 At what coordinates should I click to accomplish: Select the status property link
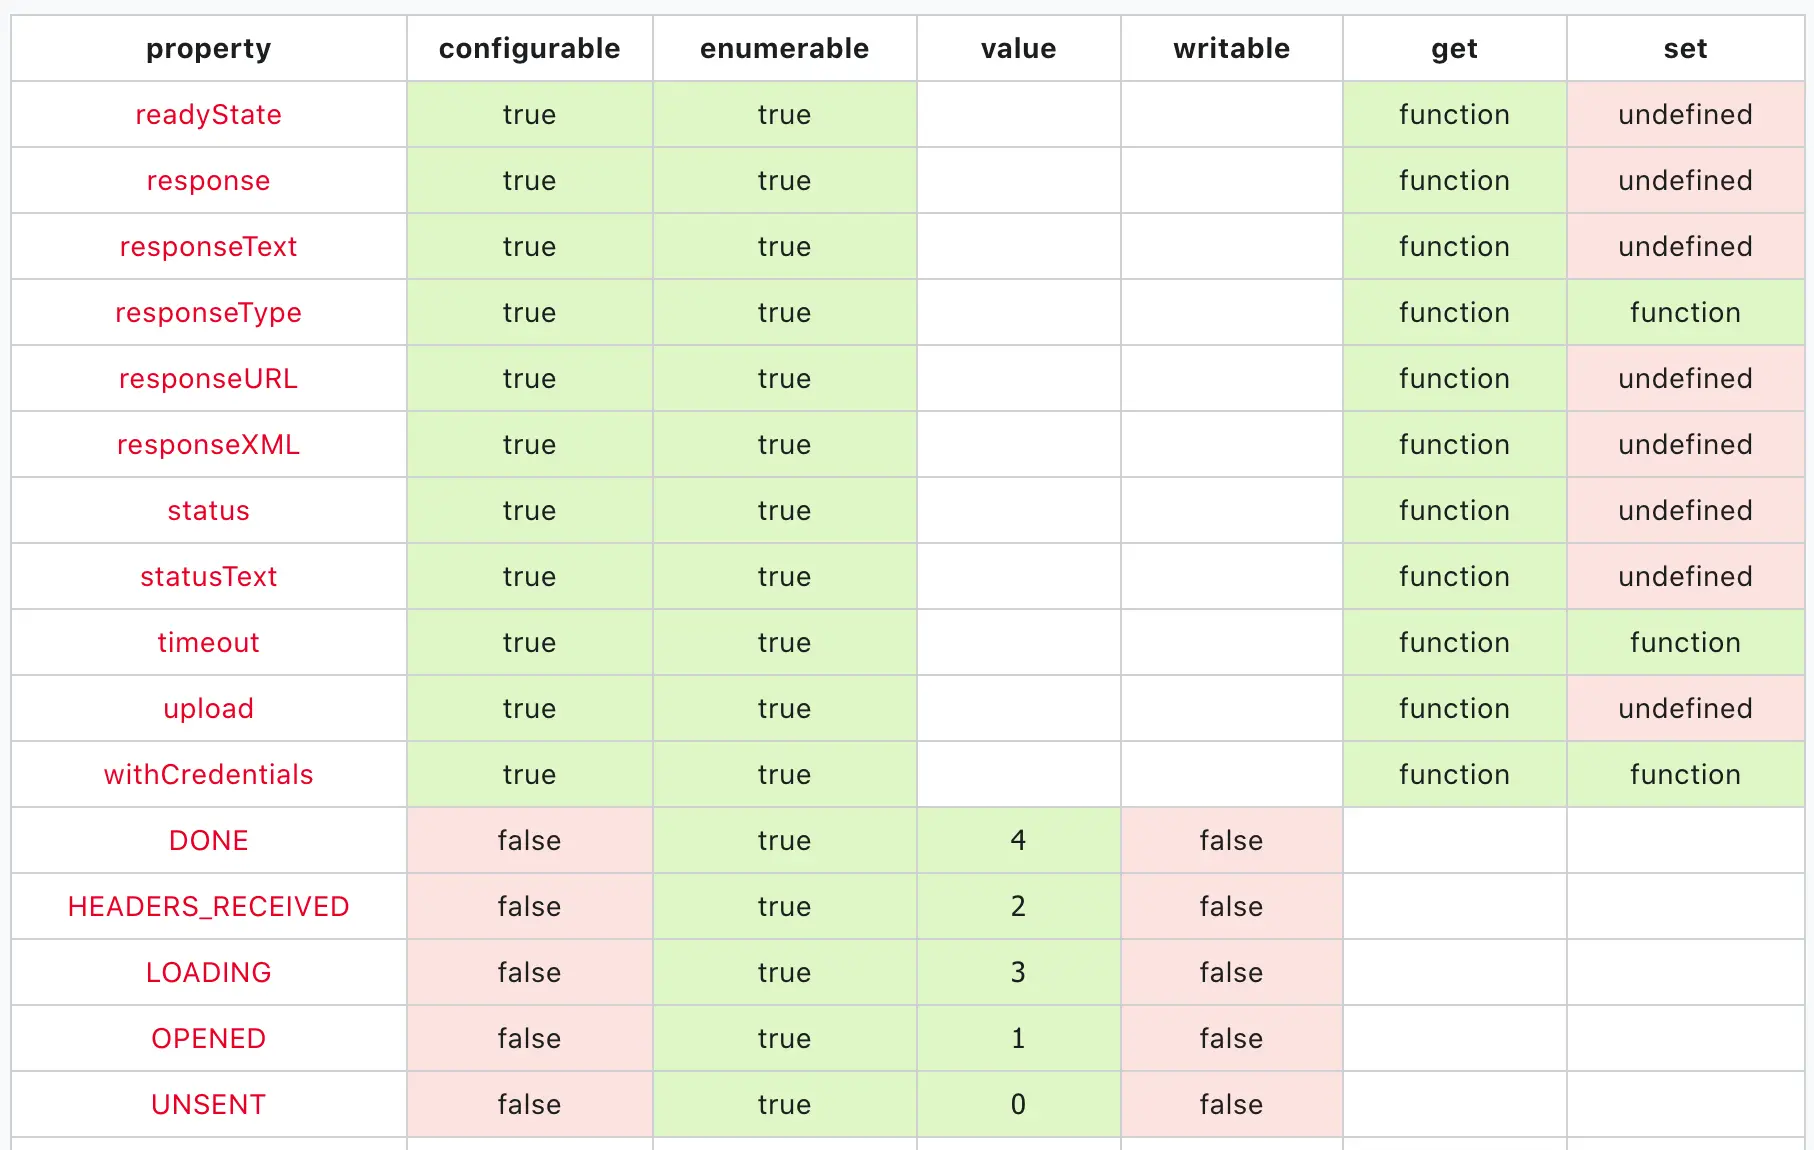pyautogui.click(x=208, y=511)
